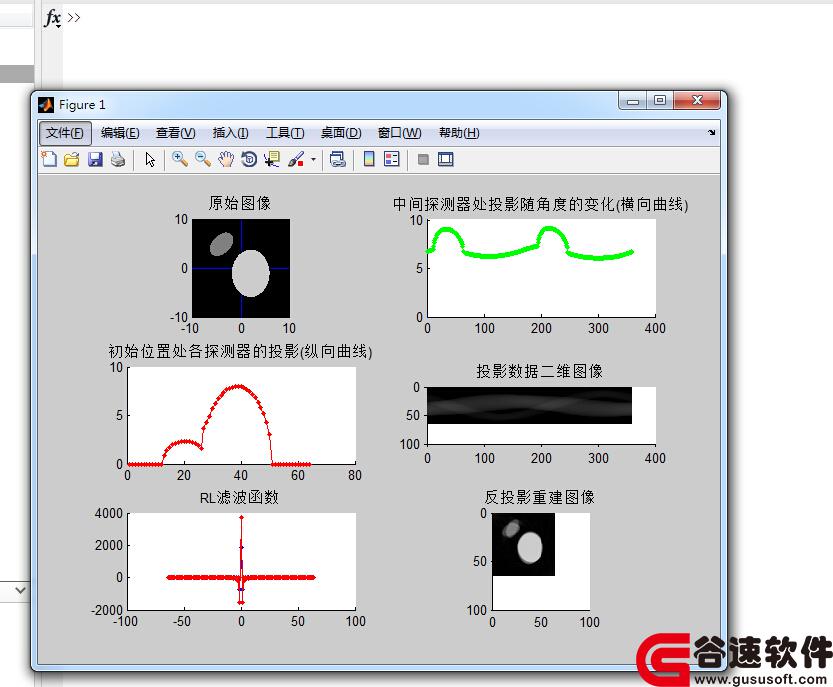
Task: Minimize the Figure 1 window
Action: pyautogui.click(x=632, y=101)
